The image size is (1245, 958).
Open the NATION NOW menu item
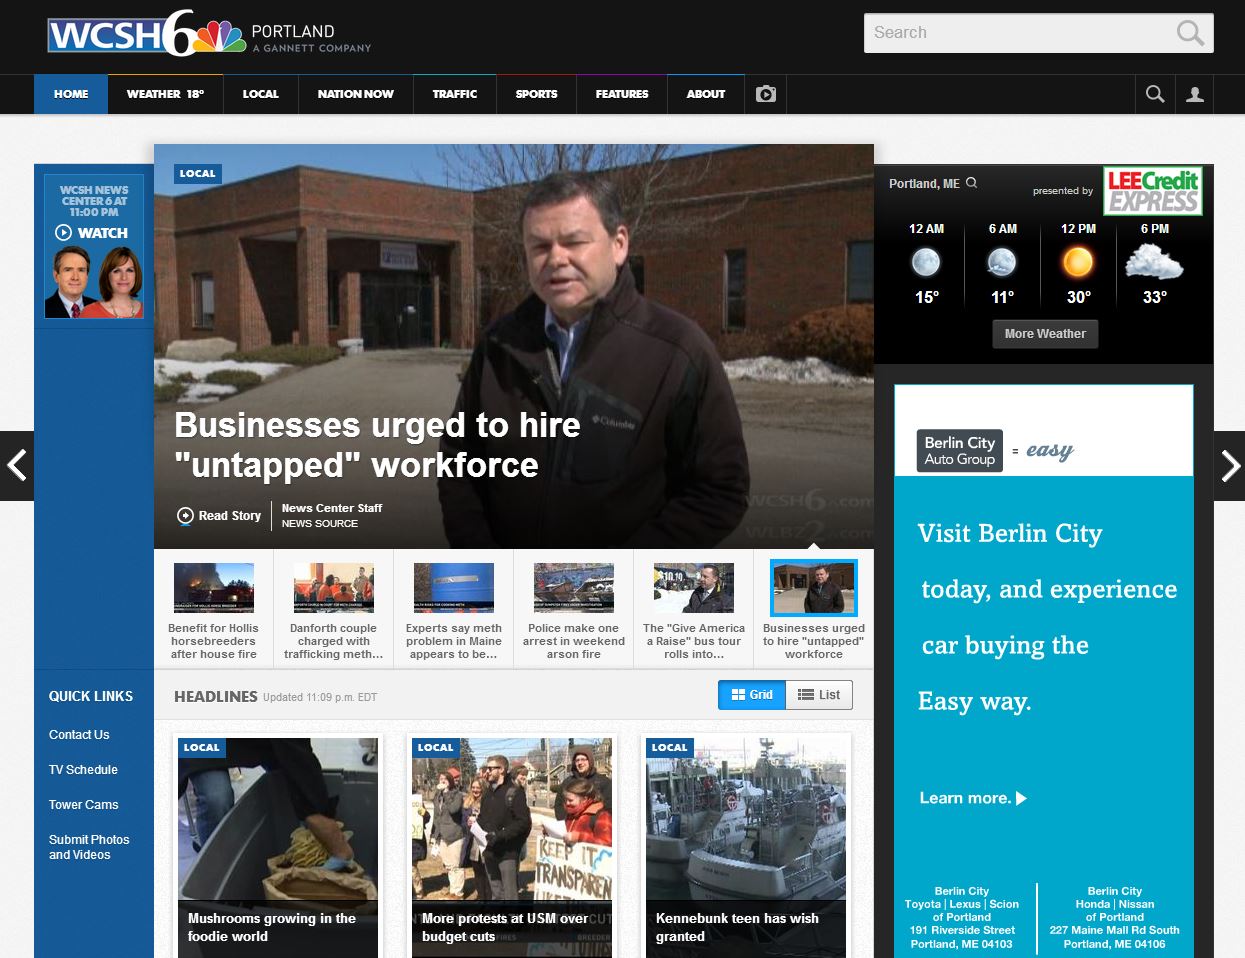[354, 94]
